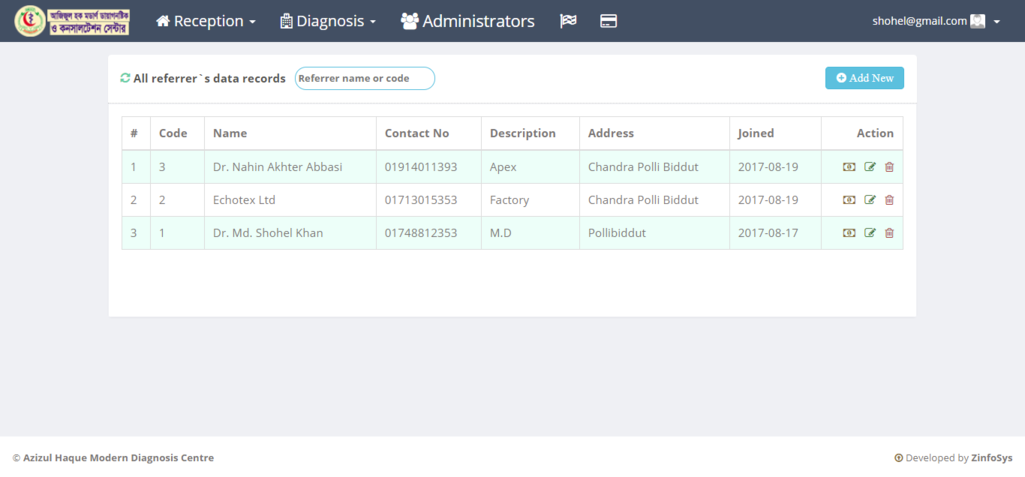Click the checkered flag icon in navbar
Screen dimensions: 1025x477
tap(568, 21)
